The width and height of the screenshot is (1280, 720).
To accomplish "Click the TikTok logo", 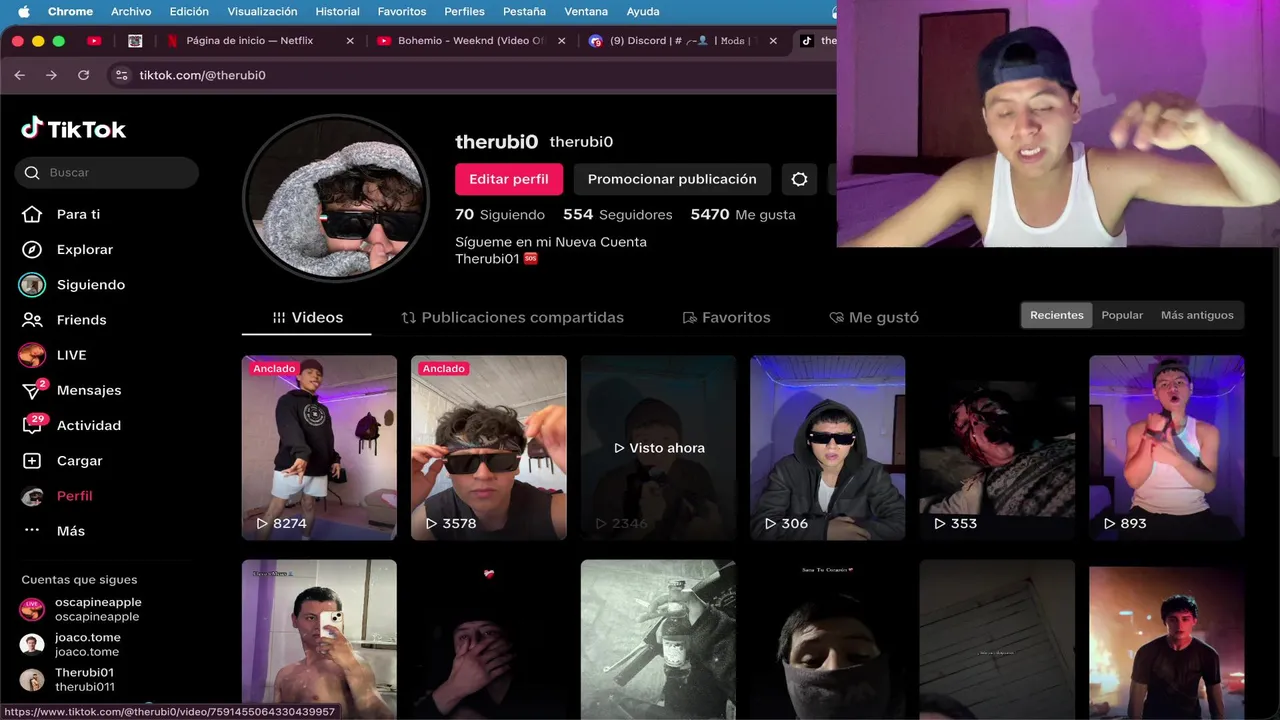I will (74, 129).
